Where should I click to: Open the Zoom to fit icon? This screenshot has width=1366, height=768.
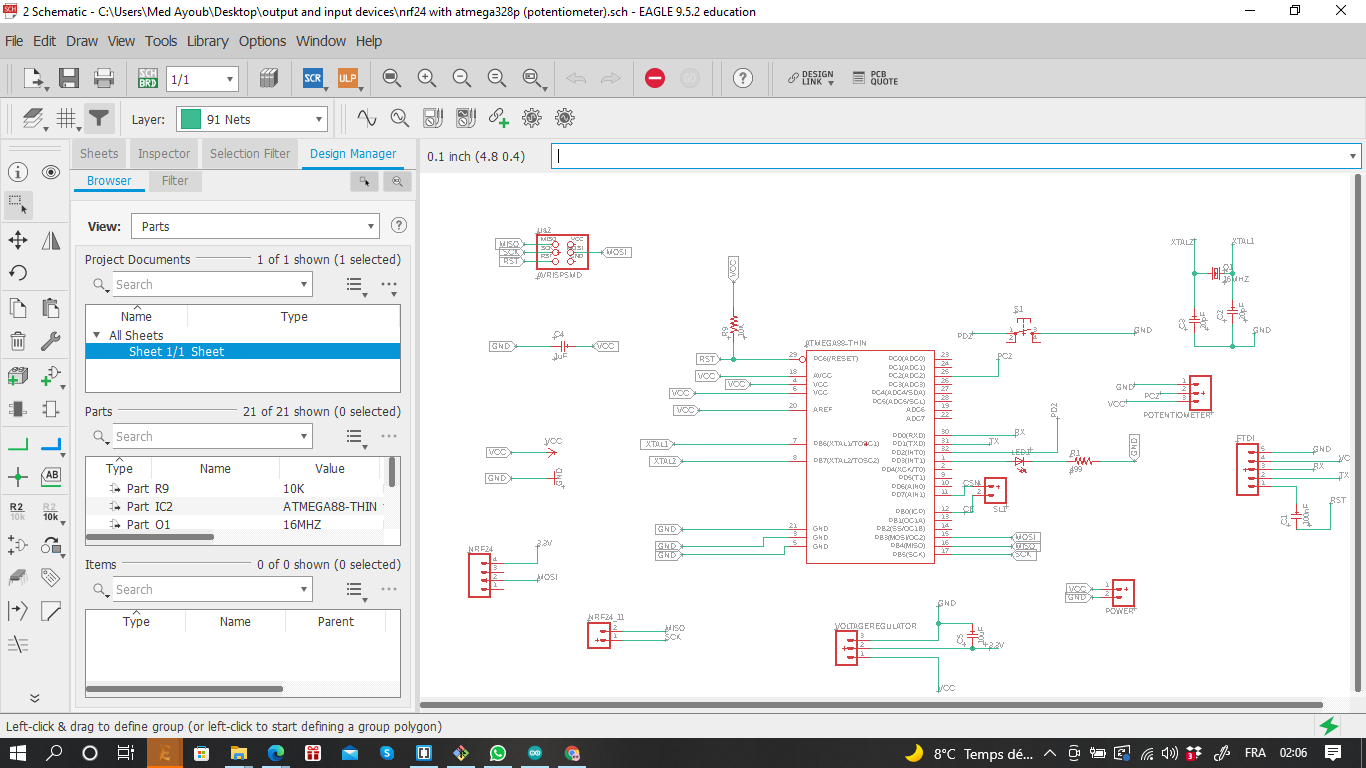click(392, 78)
